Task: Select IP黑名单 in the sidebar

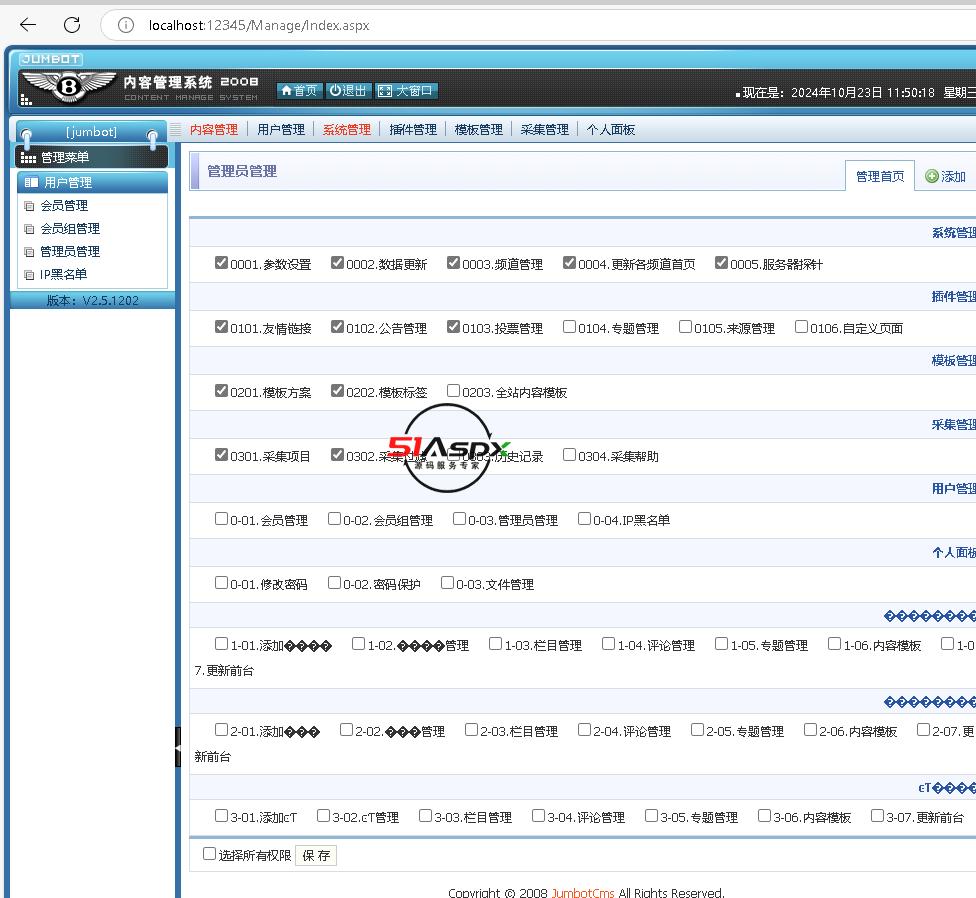Action: (x=63, y=274)
